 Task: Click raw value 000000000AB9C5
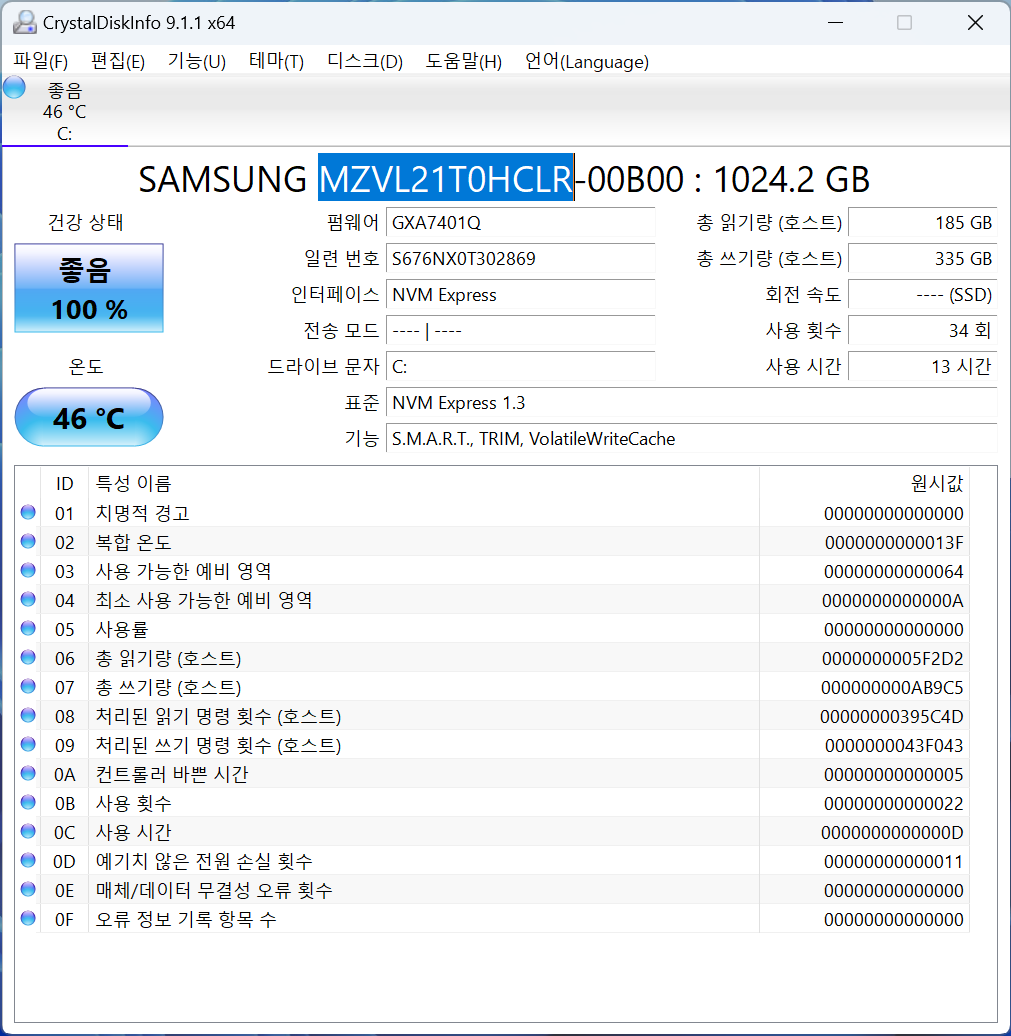[892, 688]
